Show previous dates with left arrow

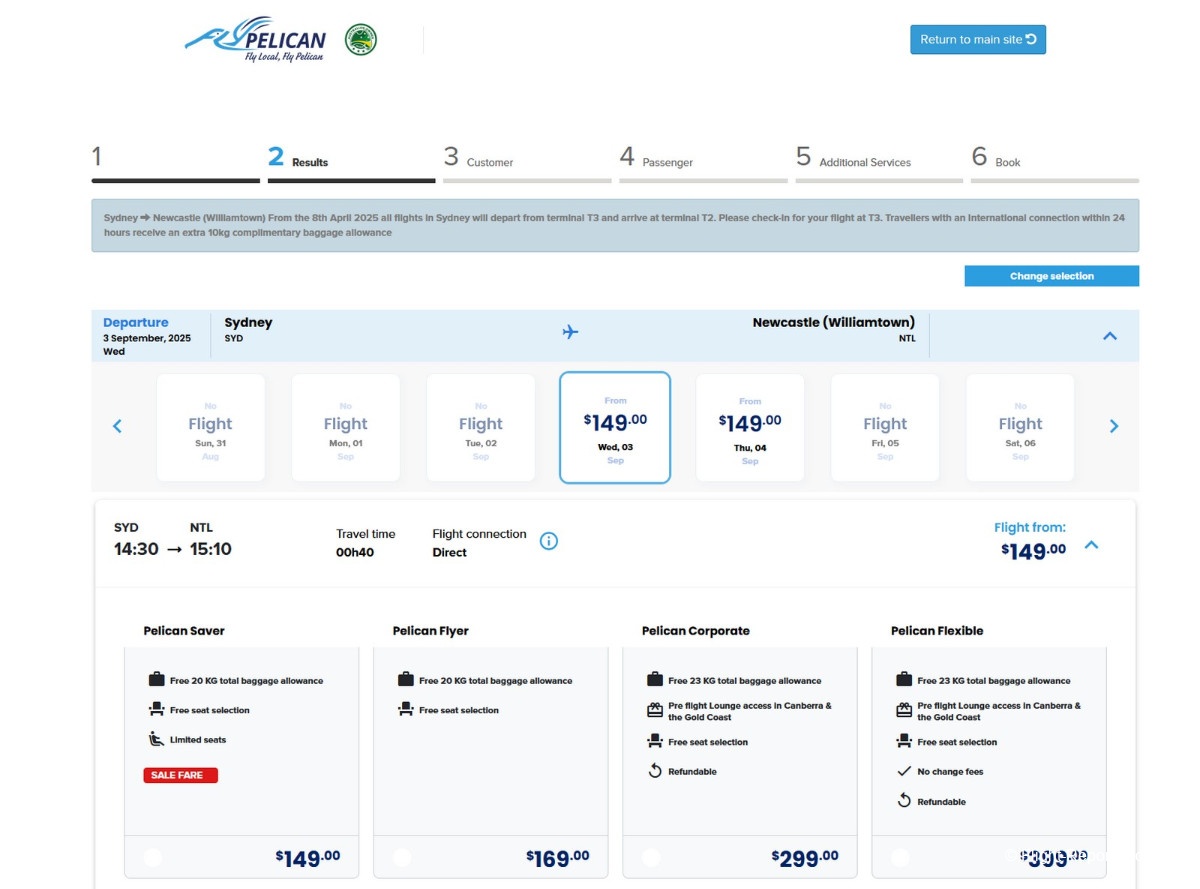[x=117, y=427]
